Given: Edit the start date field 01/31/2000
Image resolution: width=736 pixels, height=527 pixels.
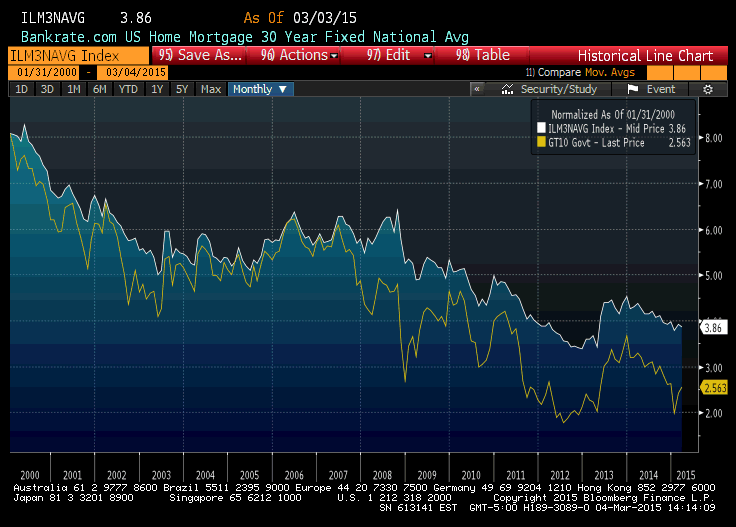Looking at the screenshot, I should pyautogui.click(x=44, y=72).
